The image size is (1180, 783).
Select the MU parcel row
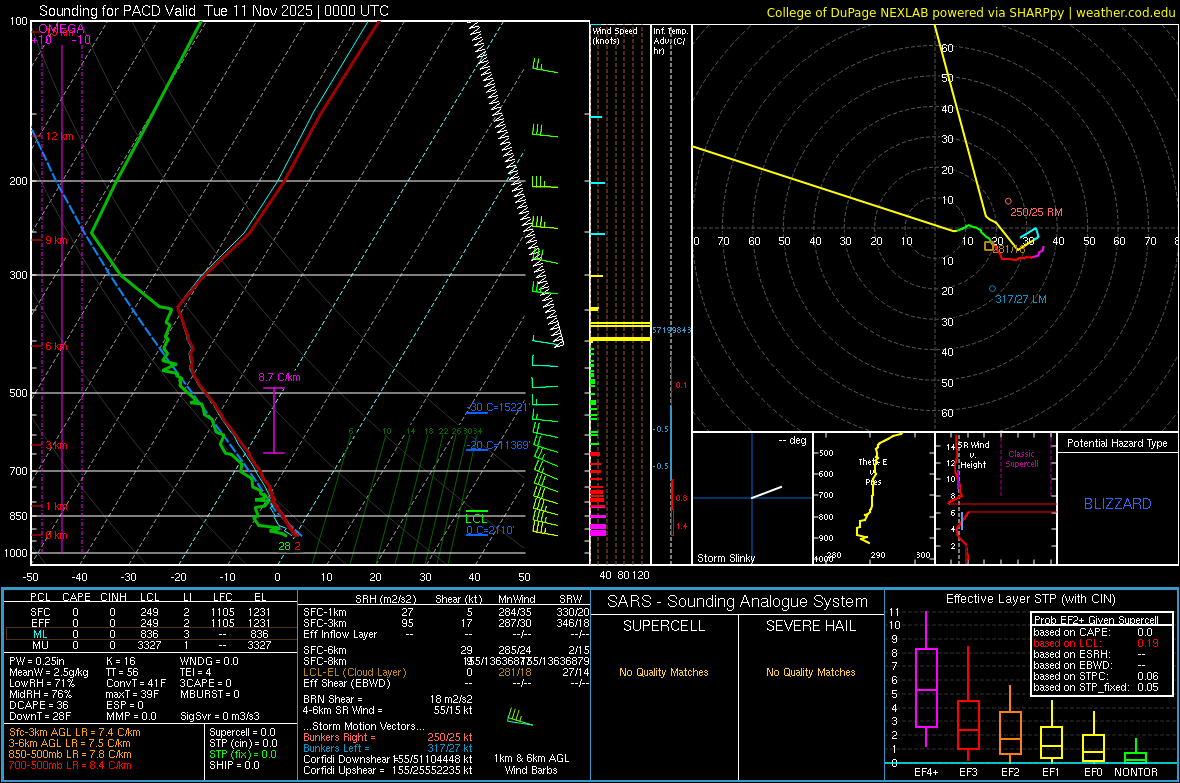click(149, 645)
